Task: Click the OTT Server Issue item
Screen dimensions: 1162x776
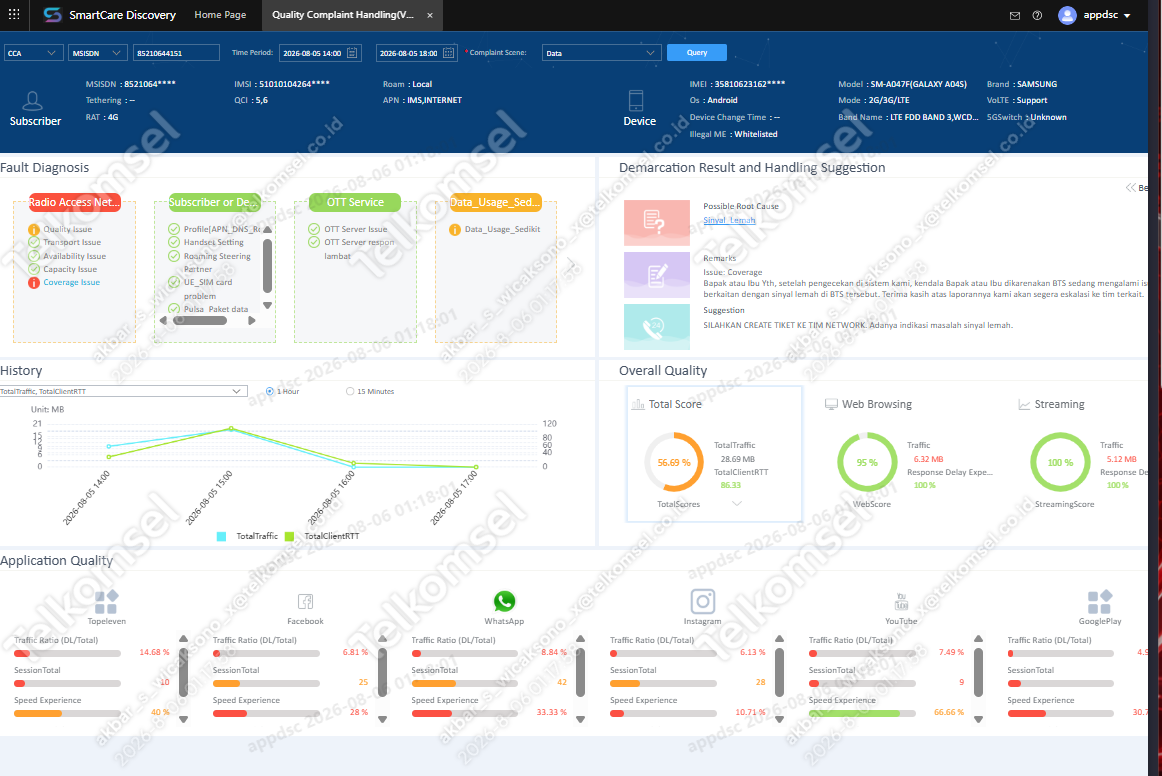Action: (356, 229)
